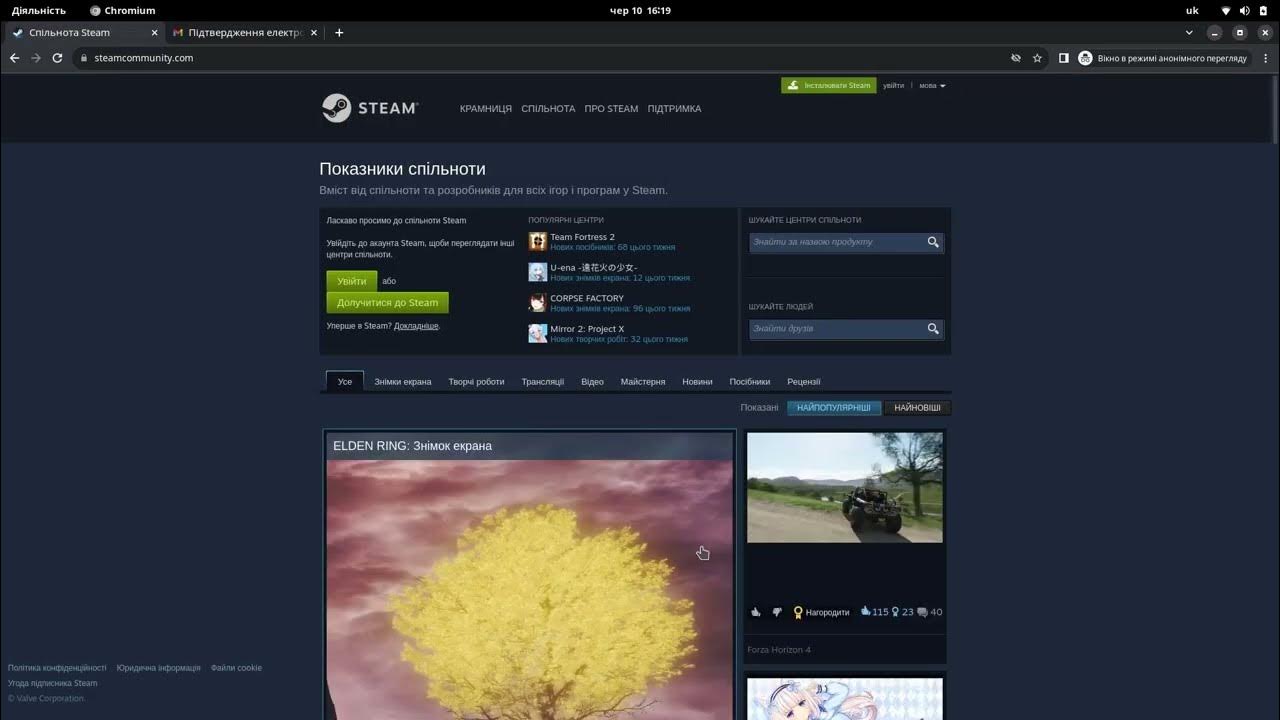
Task: Close the Gmail Підтвердження tab
Action: click(x=314, y=33)
